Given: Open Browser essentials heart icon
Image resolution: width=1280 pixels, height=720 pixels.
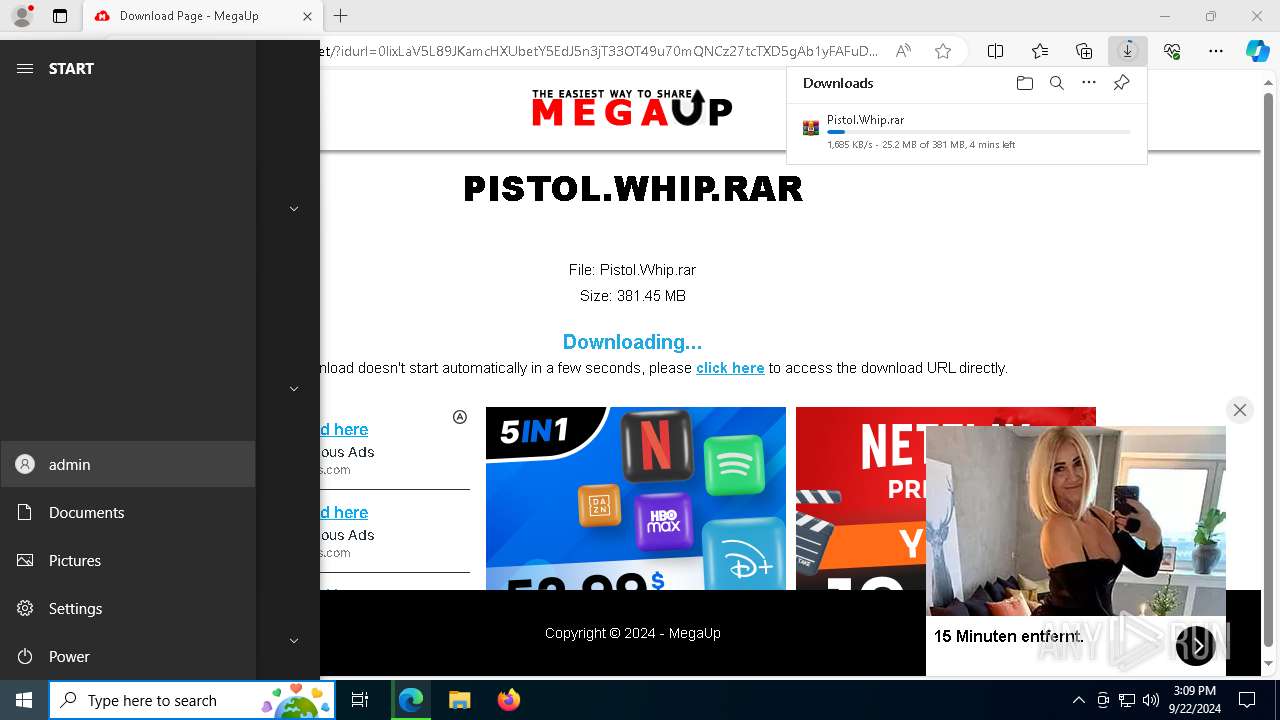Looking at the screenshot, I should pyautogui.click(x=1172, y=51).
